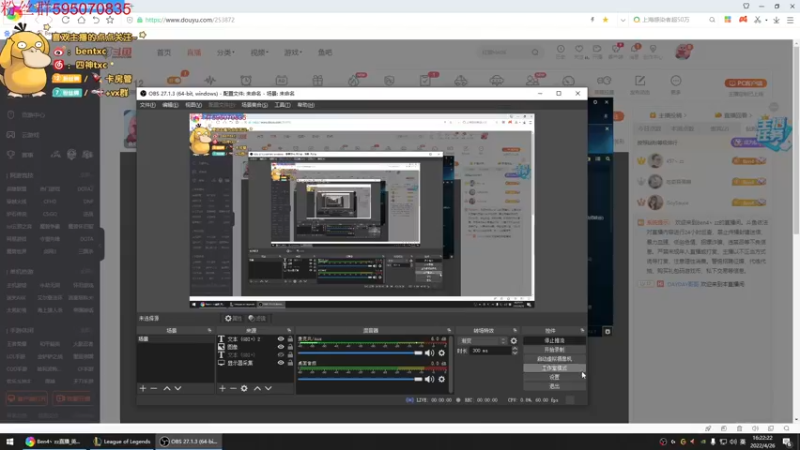800x450 pixels.
Task: Mute the 麦克风/Aux channel
Action: [x=430, y=353]
